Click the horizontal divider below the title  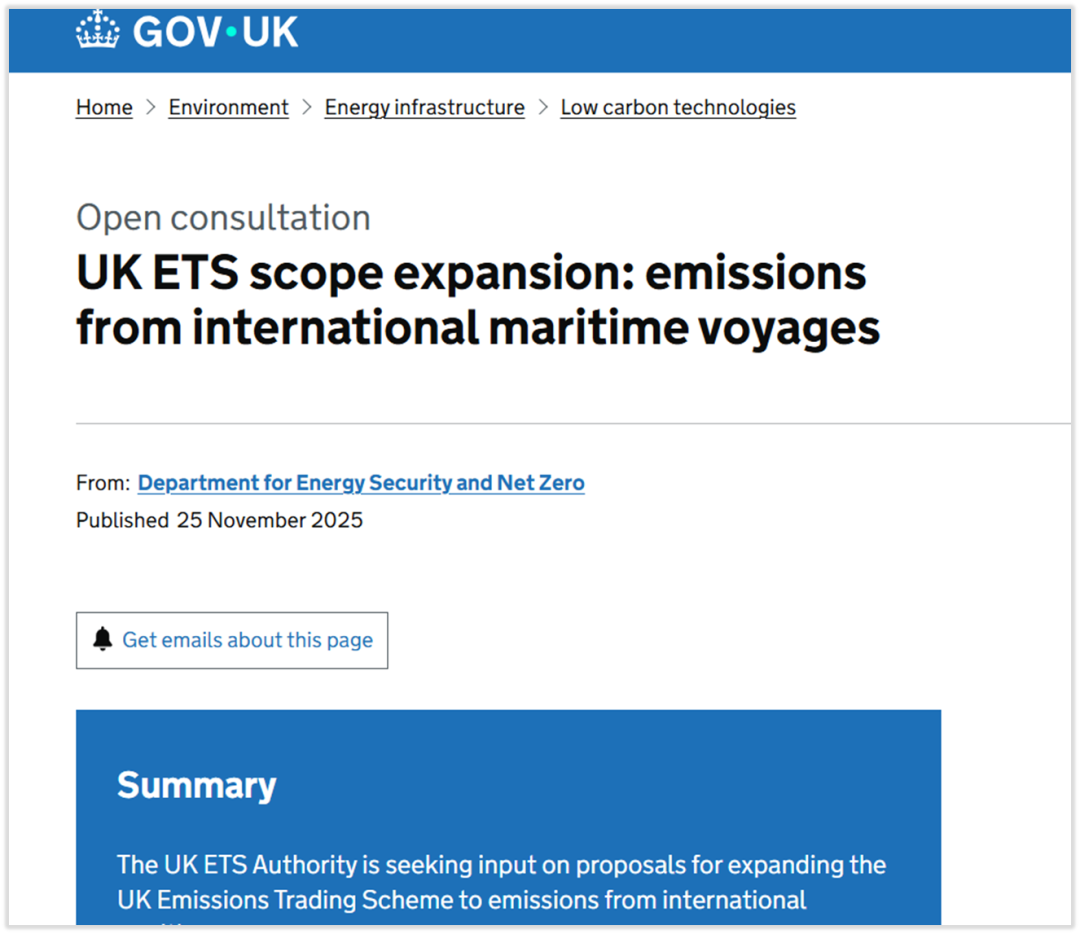[570, 424]
